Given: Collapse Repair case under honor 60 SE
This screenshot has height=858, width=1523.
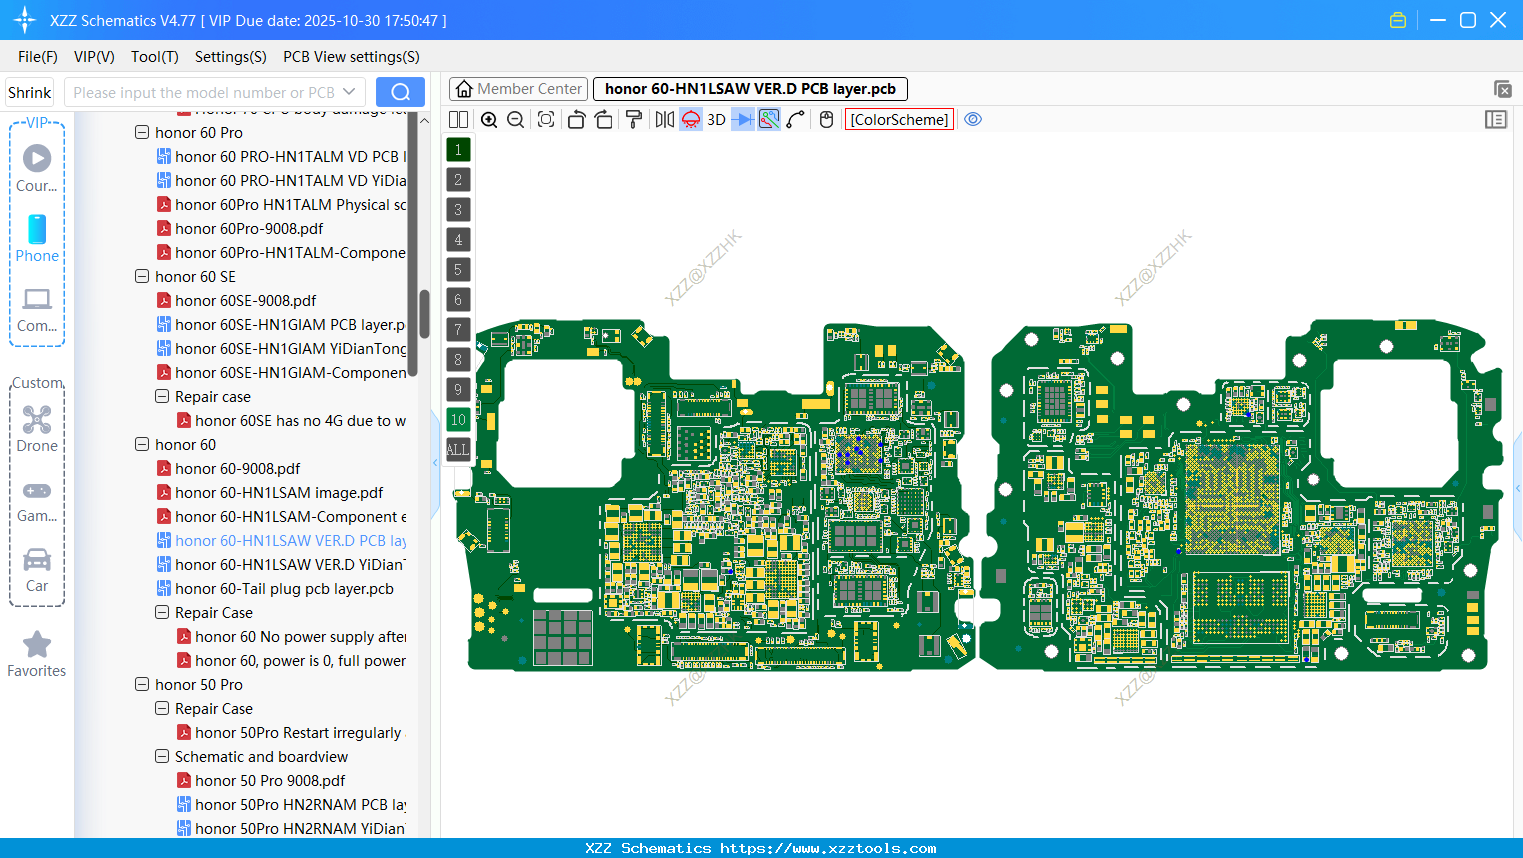Looking at the screenshot, I should (x=162, y=396).
